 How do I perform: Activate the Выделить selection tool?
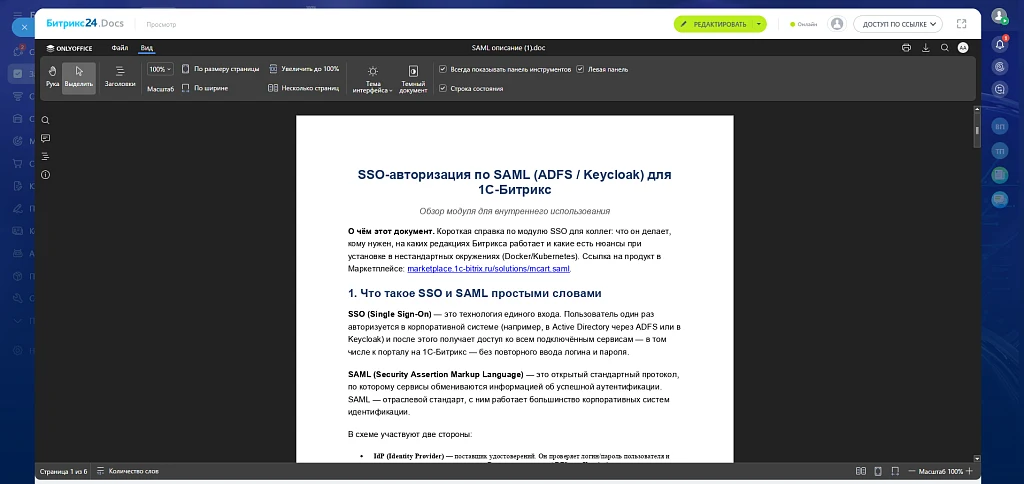(79, 77)
